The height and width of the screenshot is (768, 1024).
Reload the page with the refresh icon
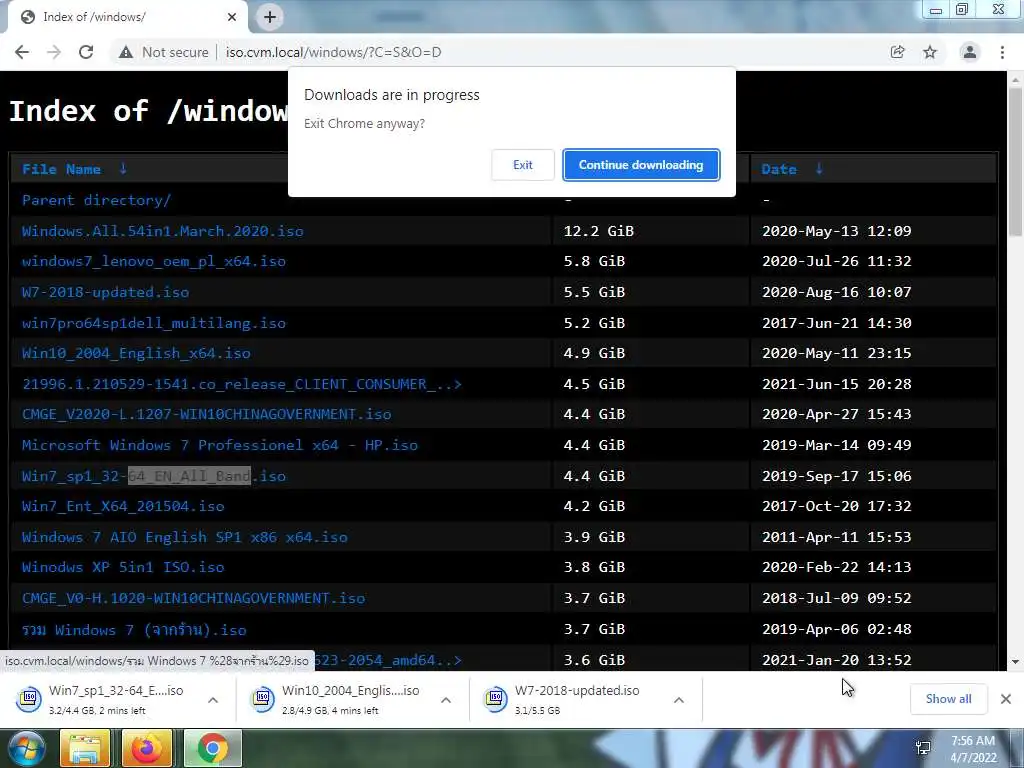click(86, 52)
